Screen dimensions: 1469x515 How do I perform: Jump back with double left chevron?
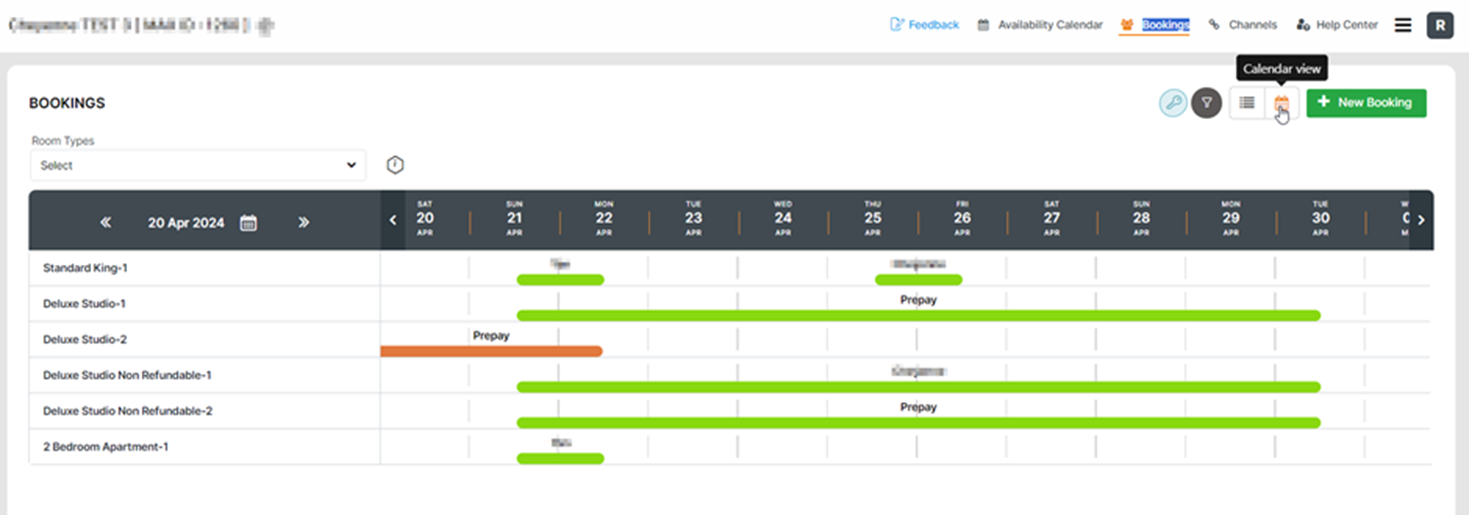tap(105, 223)
